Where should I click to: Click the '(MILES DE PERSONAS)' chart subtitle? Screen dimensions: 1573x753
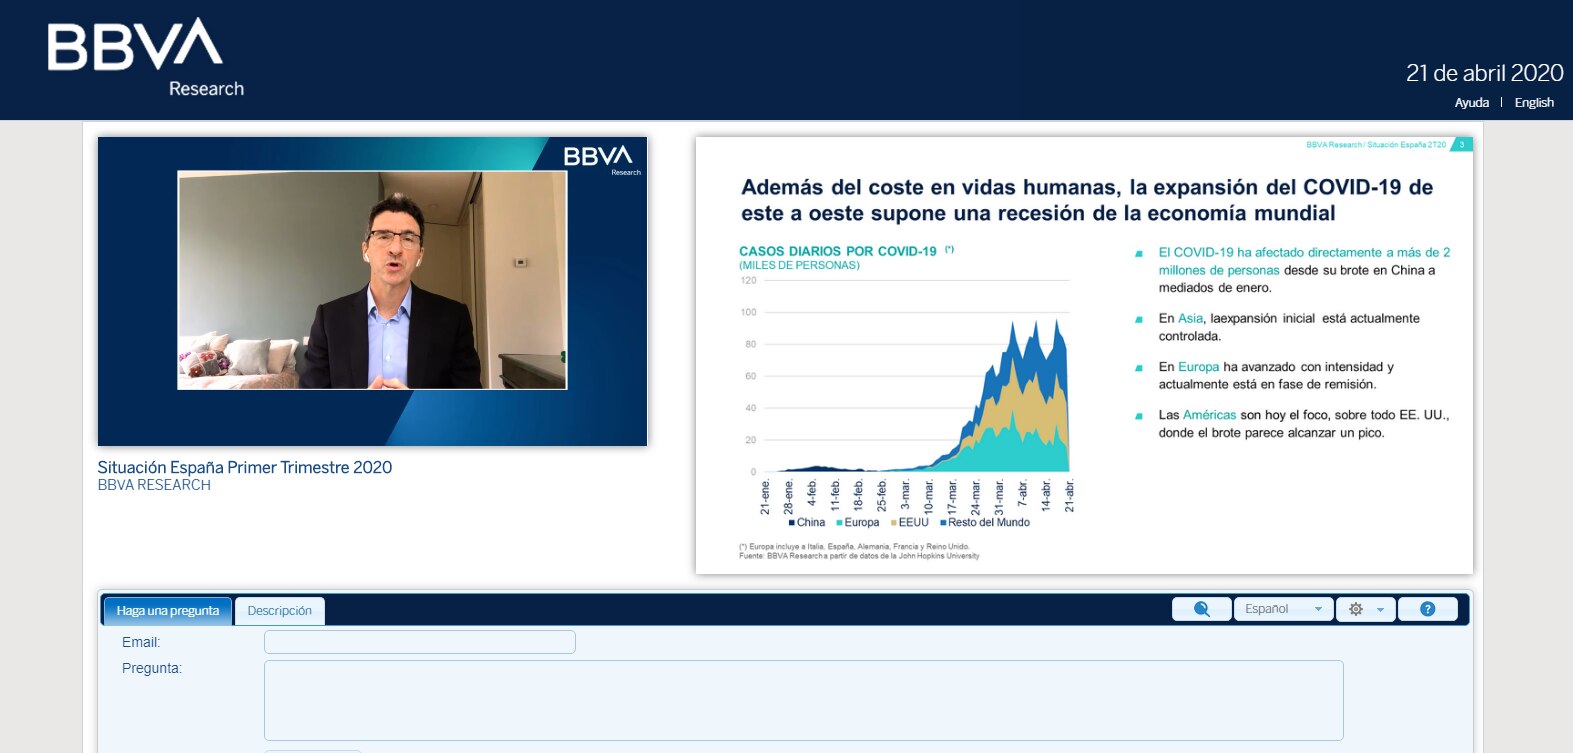coord(799,265)
